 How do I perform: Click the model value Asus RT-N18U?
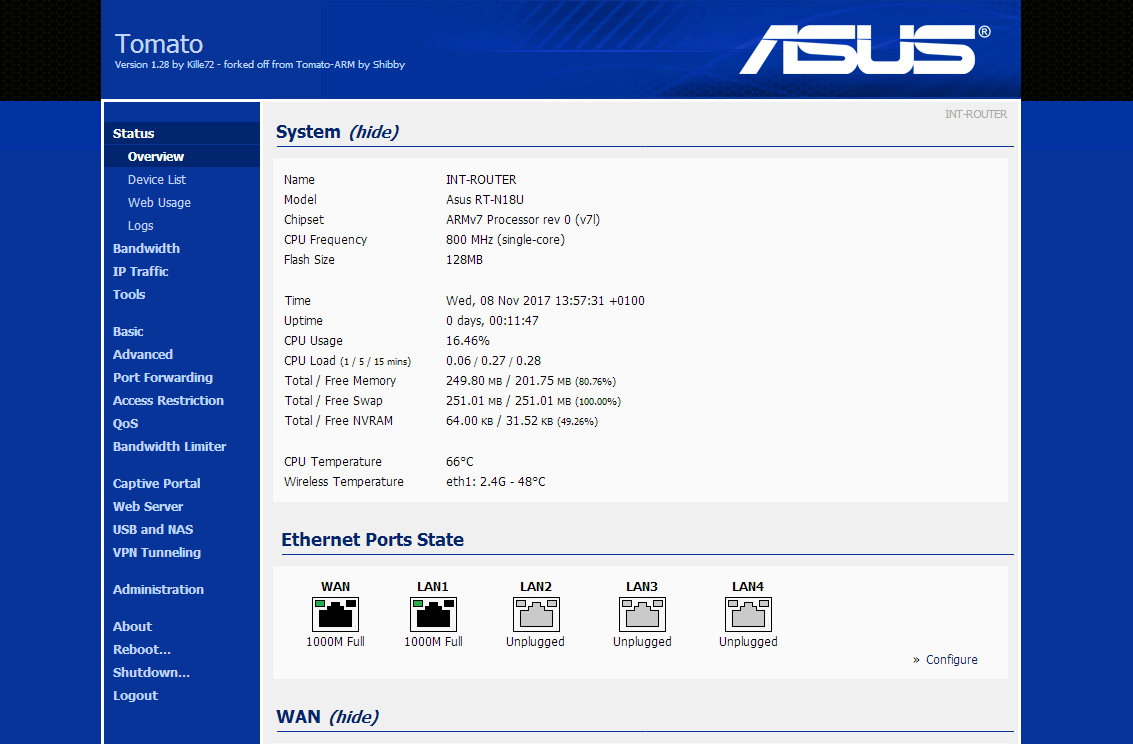point(485,200)
